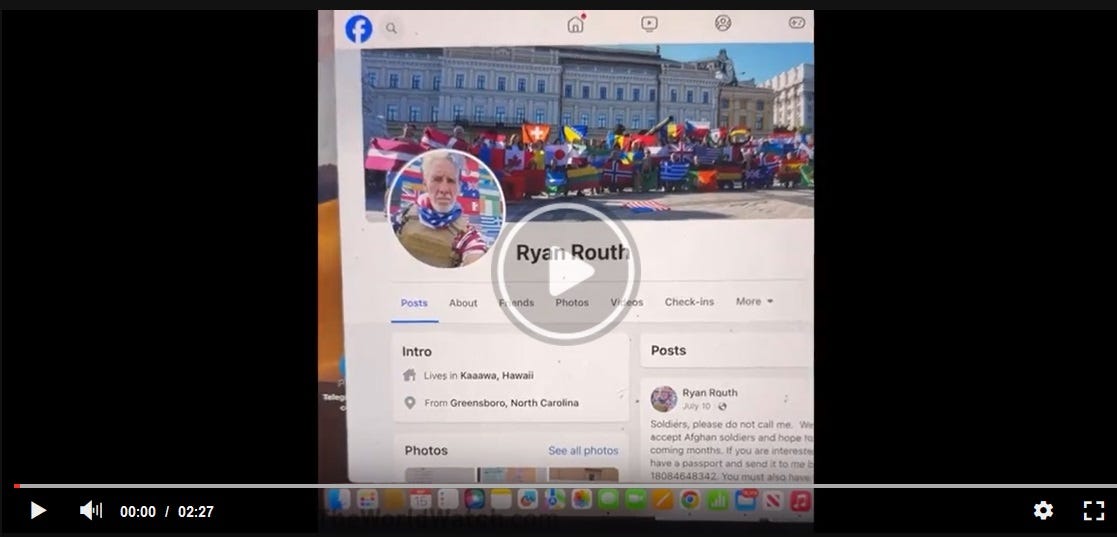Click the Photos section heading

coord(426,451)
